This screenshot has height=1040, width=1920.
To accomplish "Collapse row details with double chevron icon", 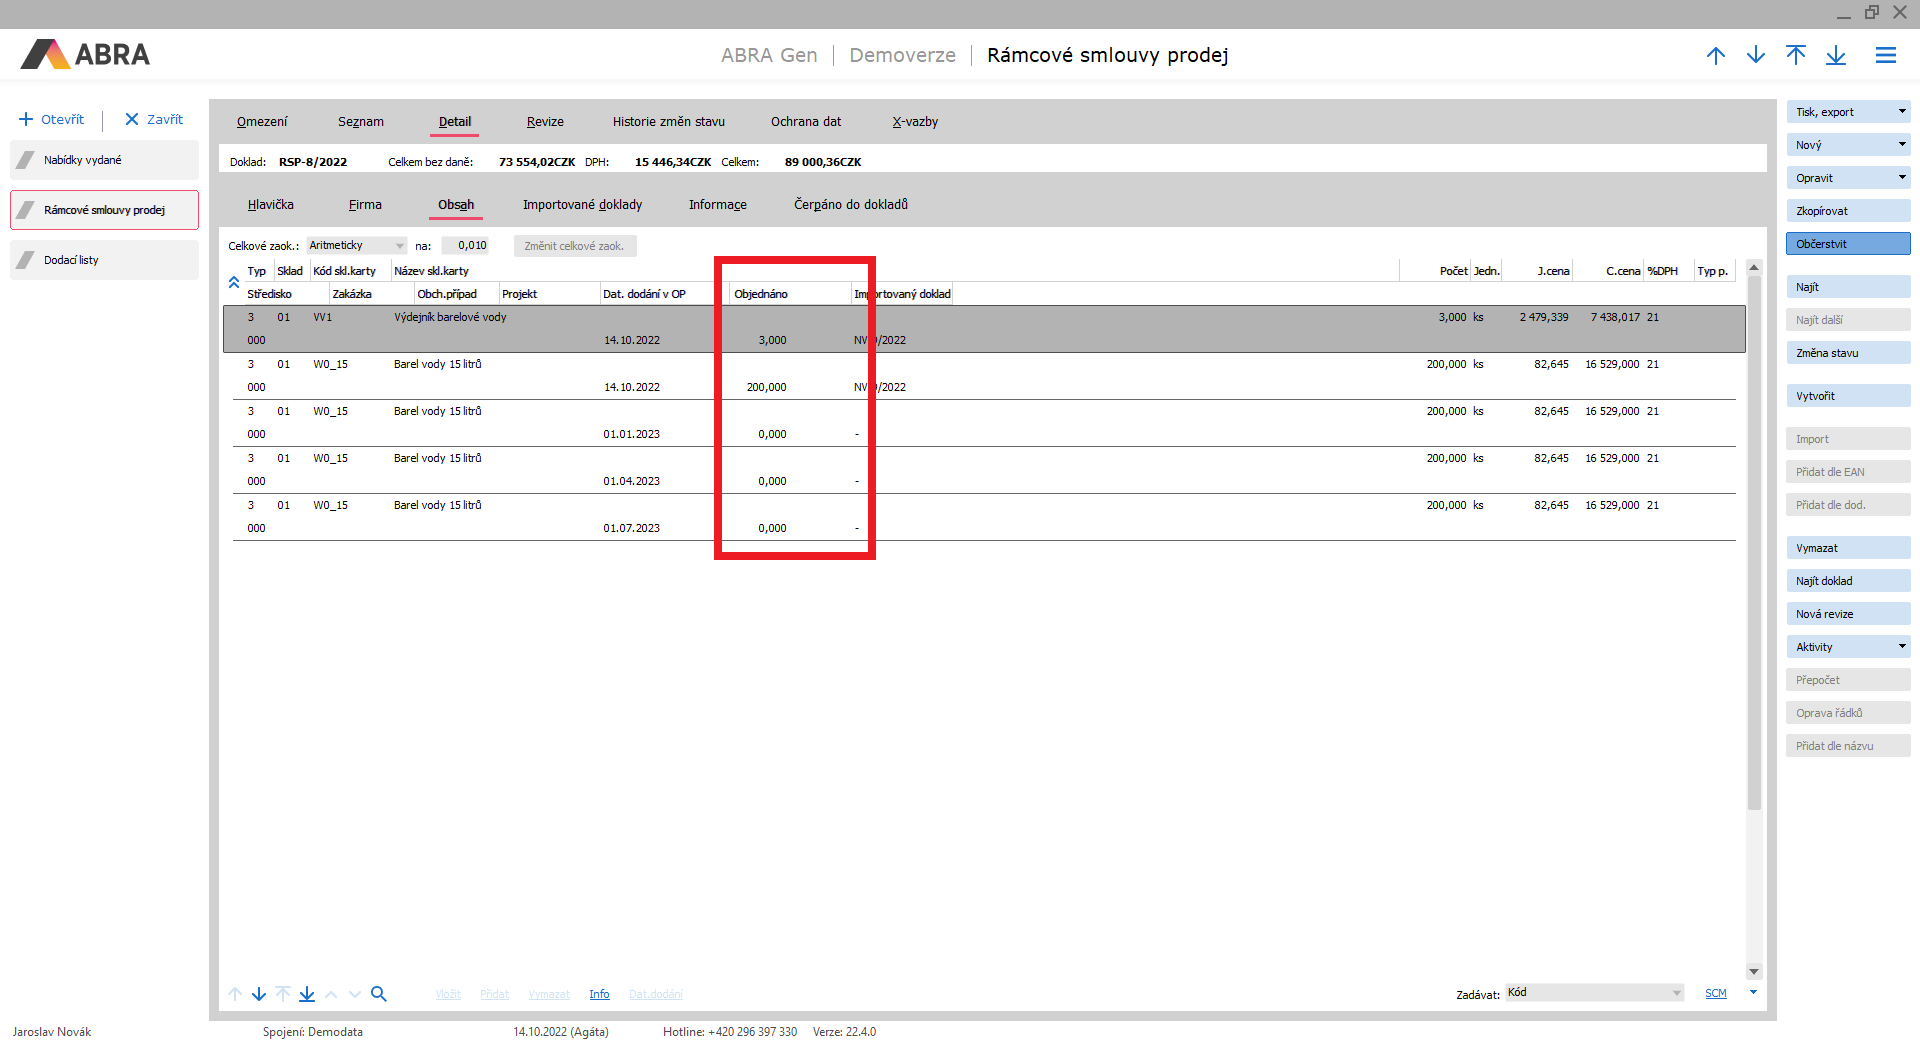I will pos(234,283).
